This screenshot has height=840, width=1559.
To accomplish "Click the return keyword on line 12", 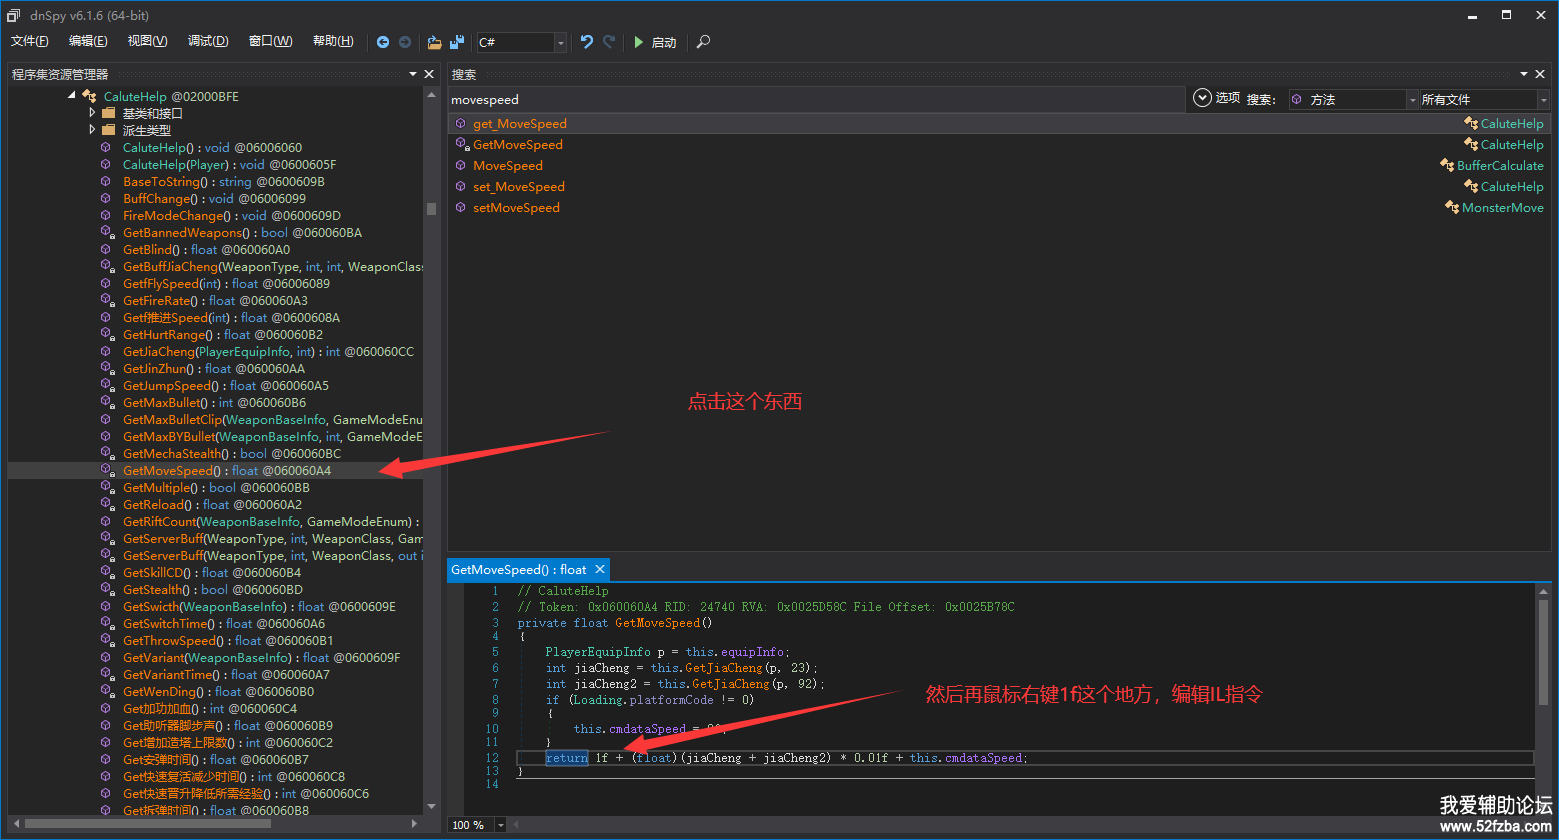I will (566, 758).
